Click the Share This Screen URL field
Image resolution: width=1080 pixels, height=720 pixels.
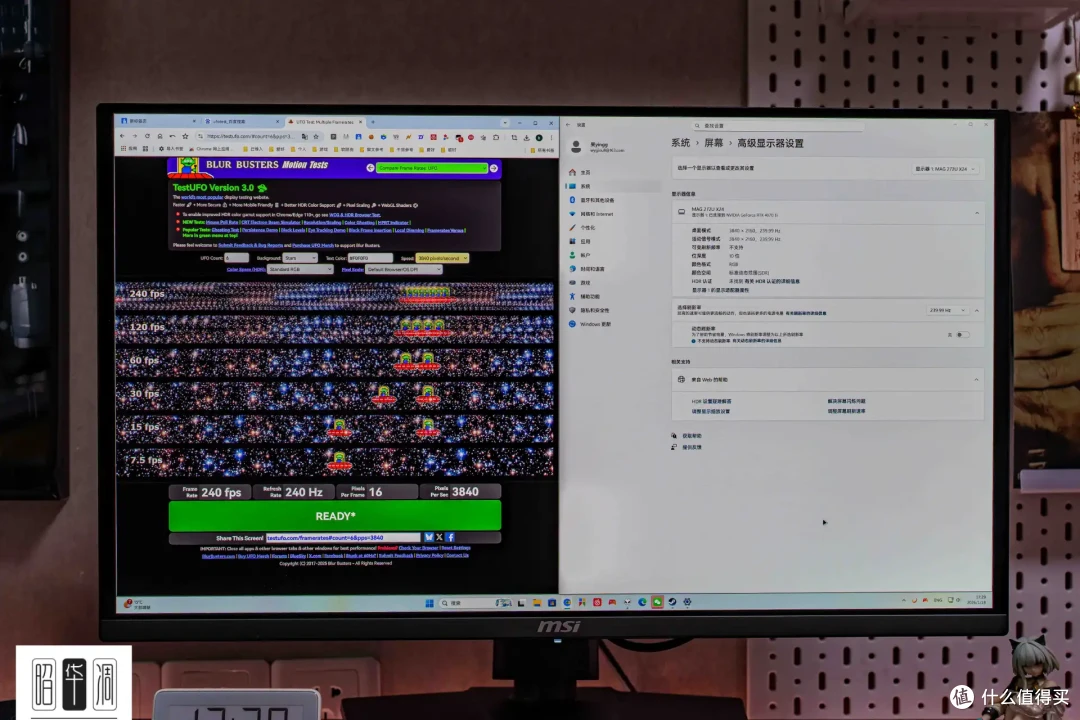343,537
